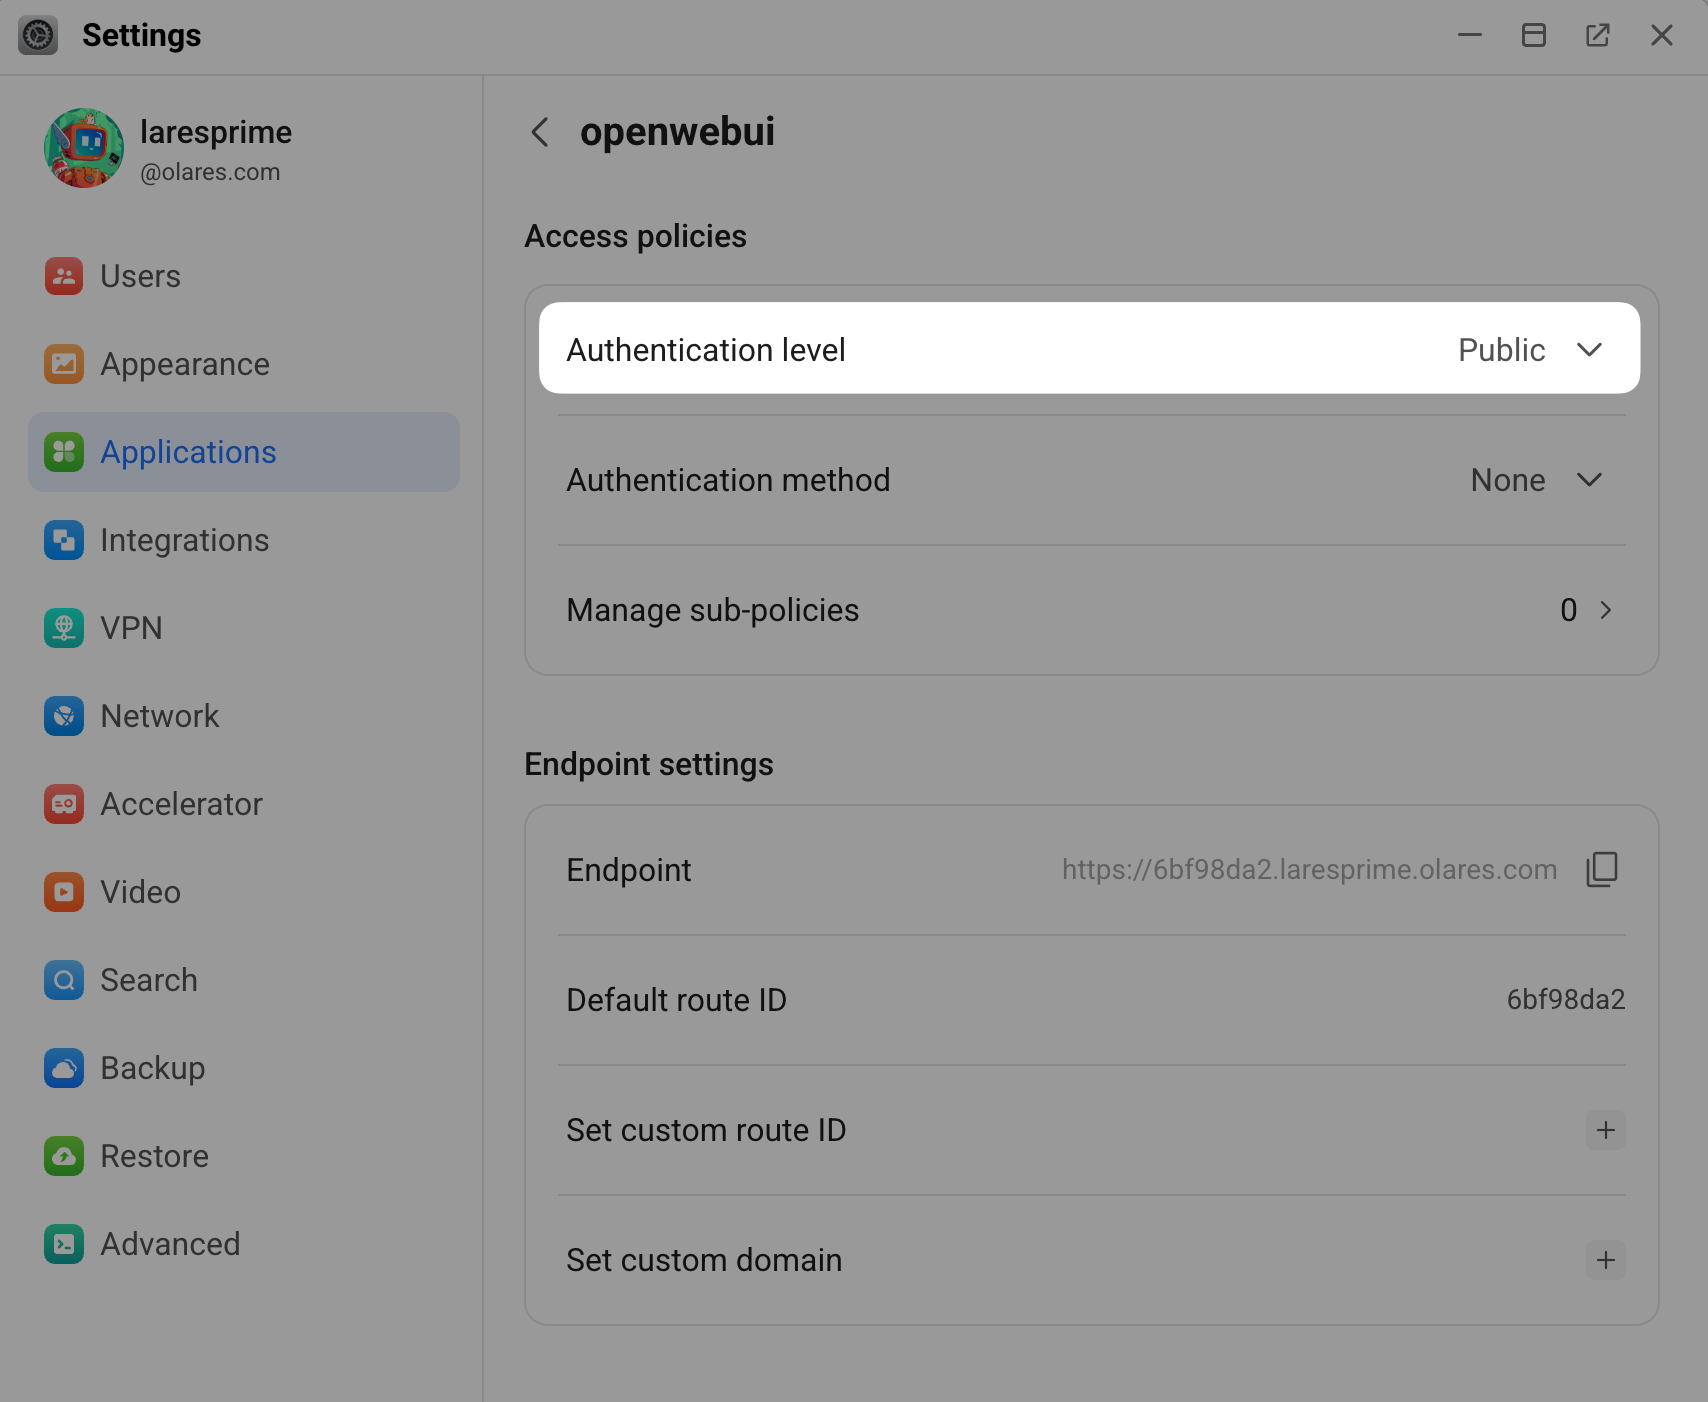The image size is (1708, 1402).
Task: Click the Users sidebar icon
Action: pos(64,276)
